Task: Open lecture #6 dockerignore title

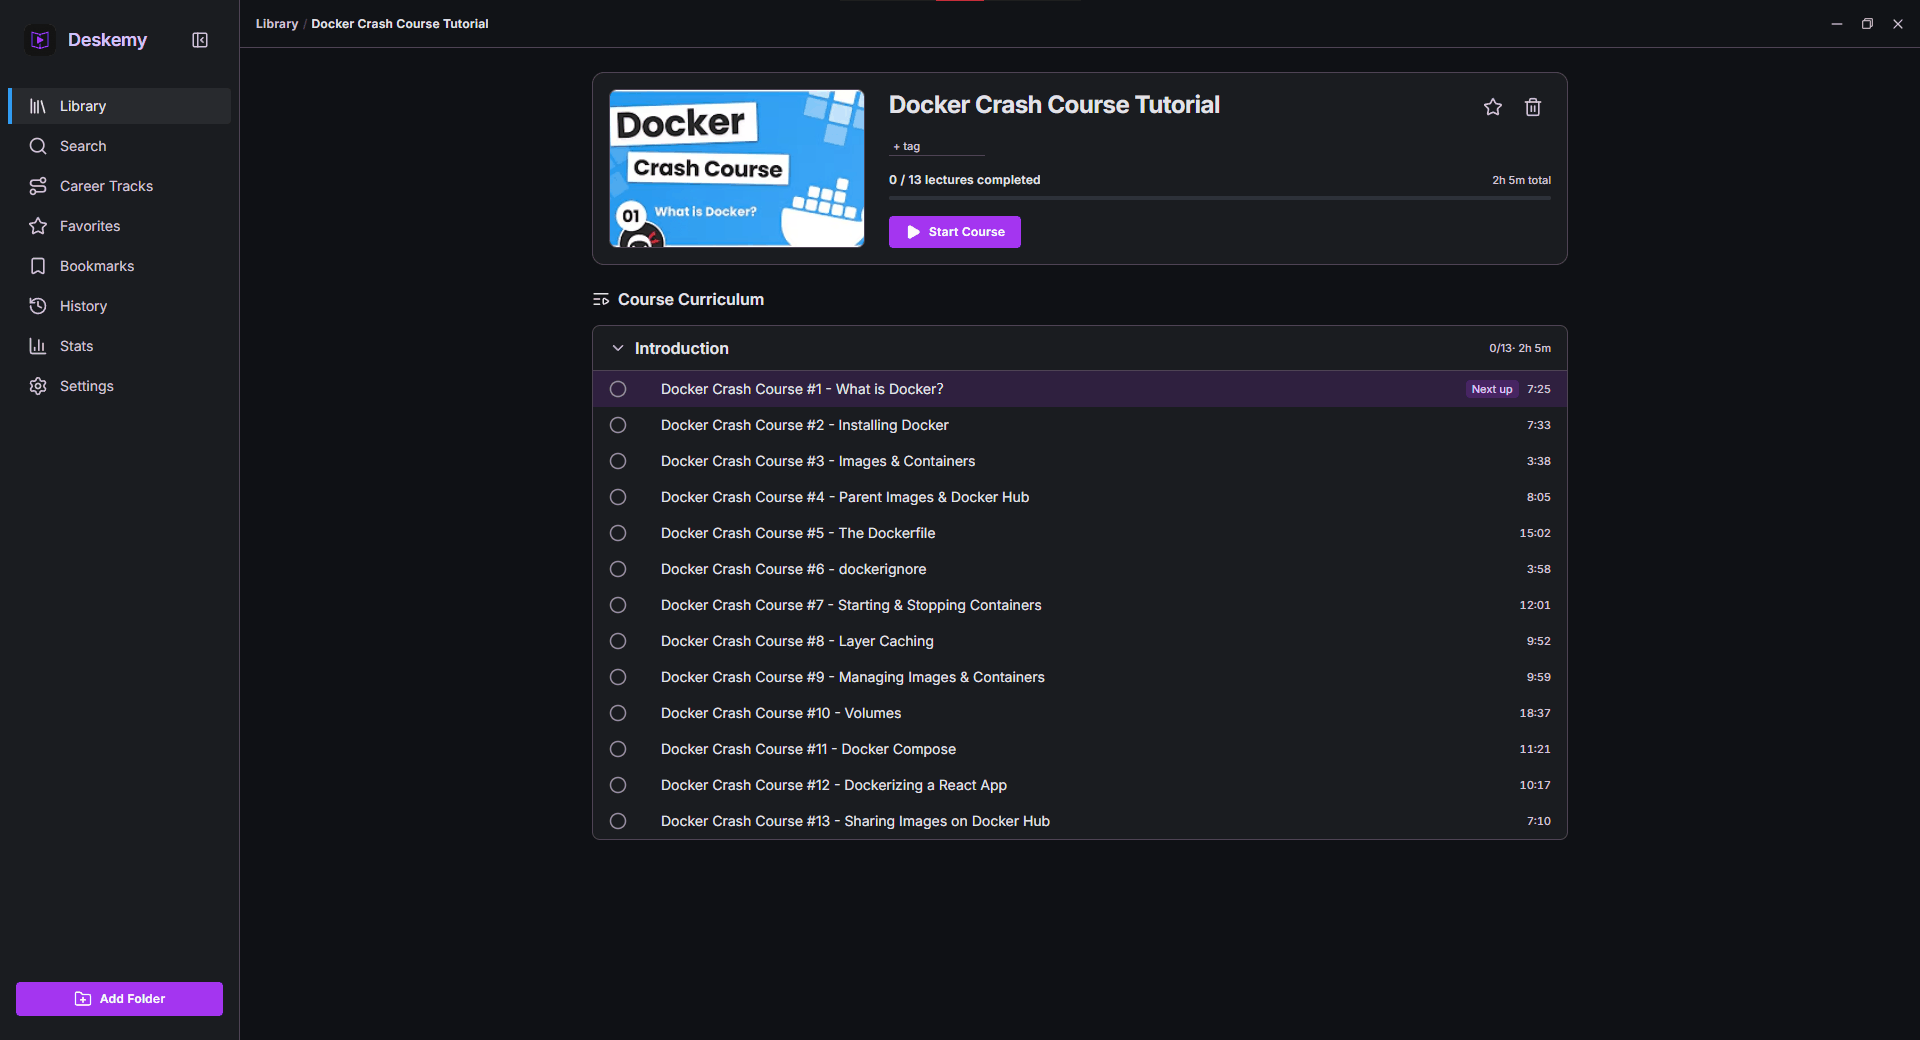Action: click(x=794, y=569)
